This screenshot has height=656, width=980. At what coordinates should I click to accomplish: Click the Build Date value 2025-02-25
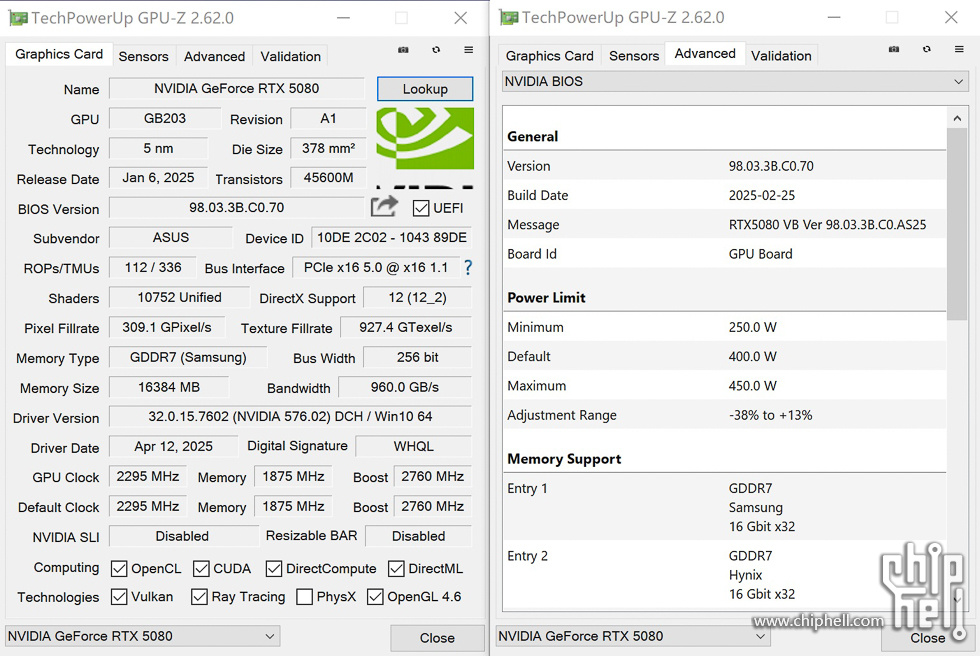(x=762, y=196)
